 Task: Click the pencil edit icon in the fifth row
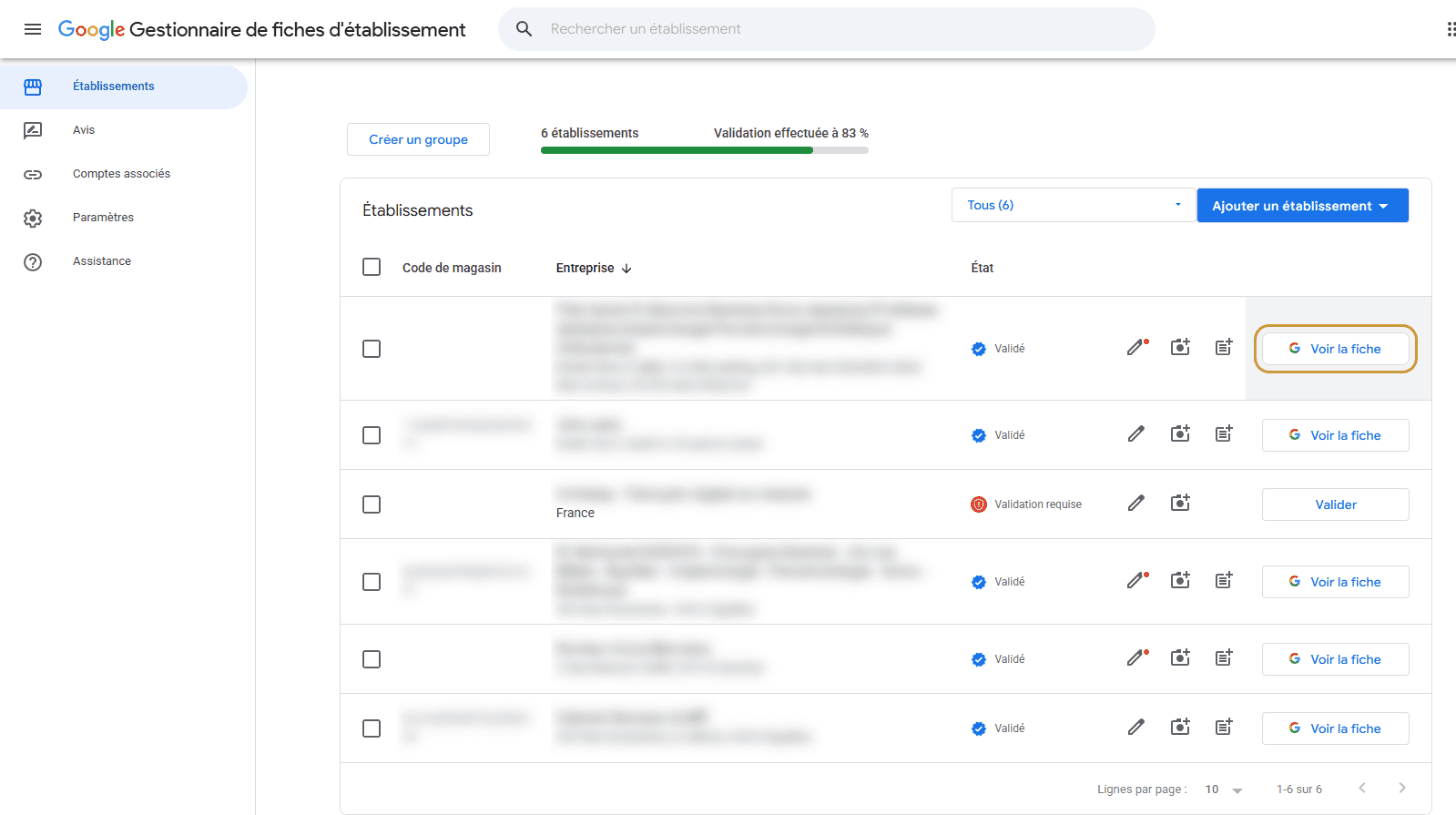1136,659
